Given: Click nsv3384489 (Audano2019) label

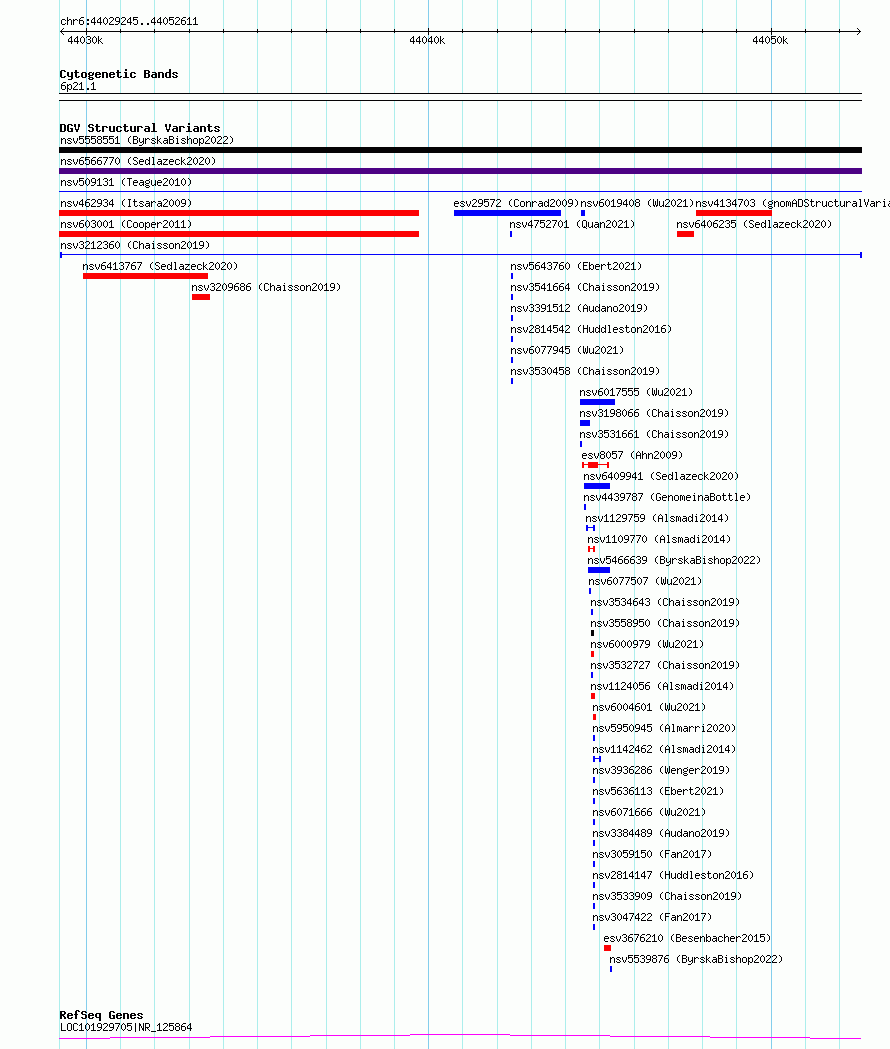Looking at the screenshot, I should click(x=661, y=834).
